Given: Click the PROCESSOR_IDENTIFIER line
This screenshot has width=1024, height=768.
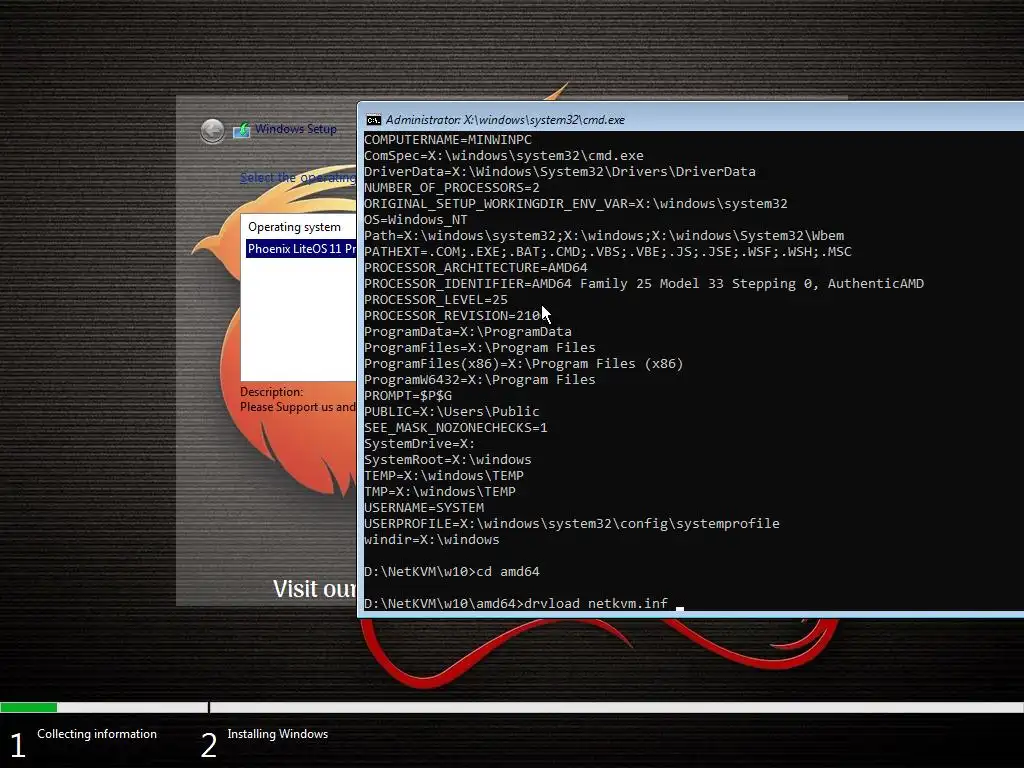Looking at the screenshot, I should 644,283.
